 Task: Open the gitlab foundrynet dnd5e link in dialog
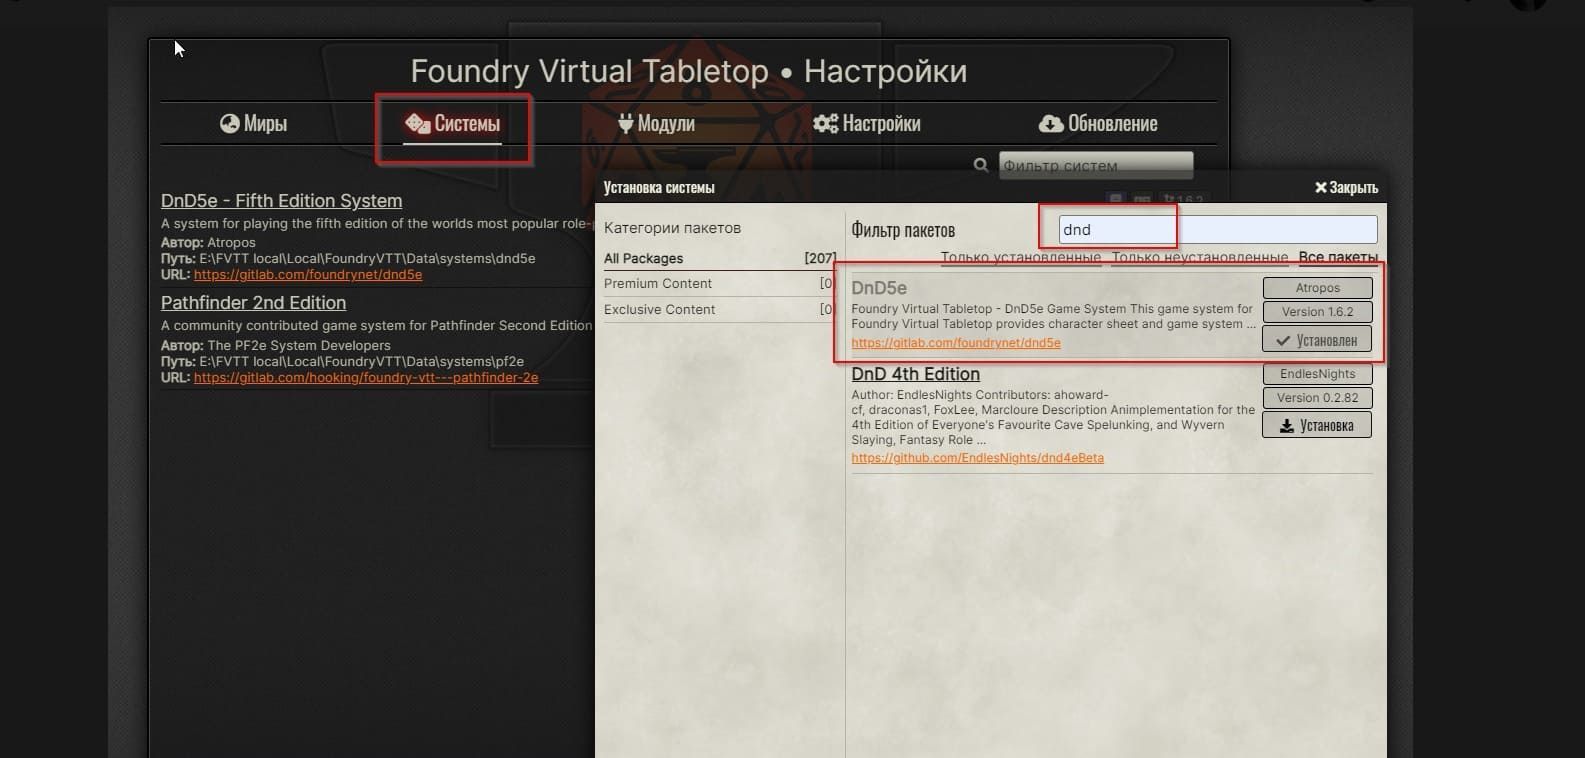(956, 342)
